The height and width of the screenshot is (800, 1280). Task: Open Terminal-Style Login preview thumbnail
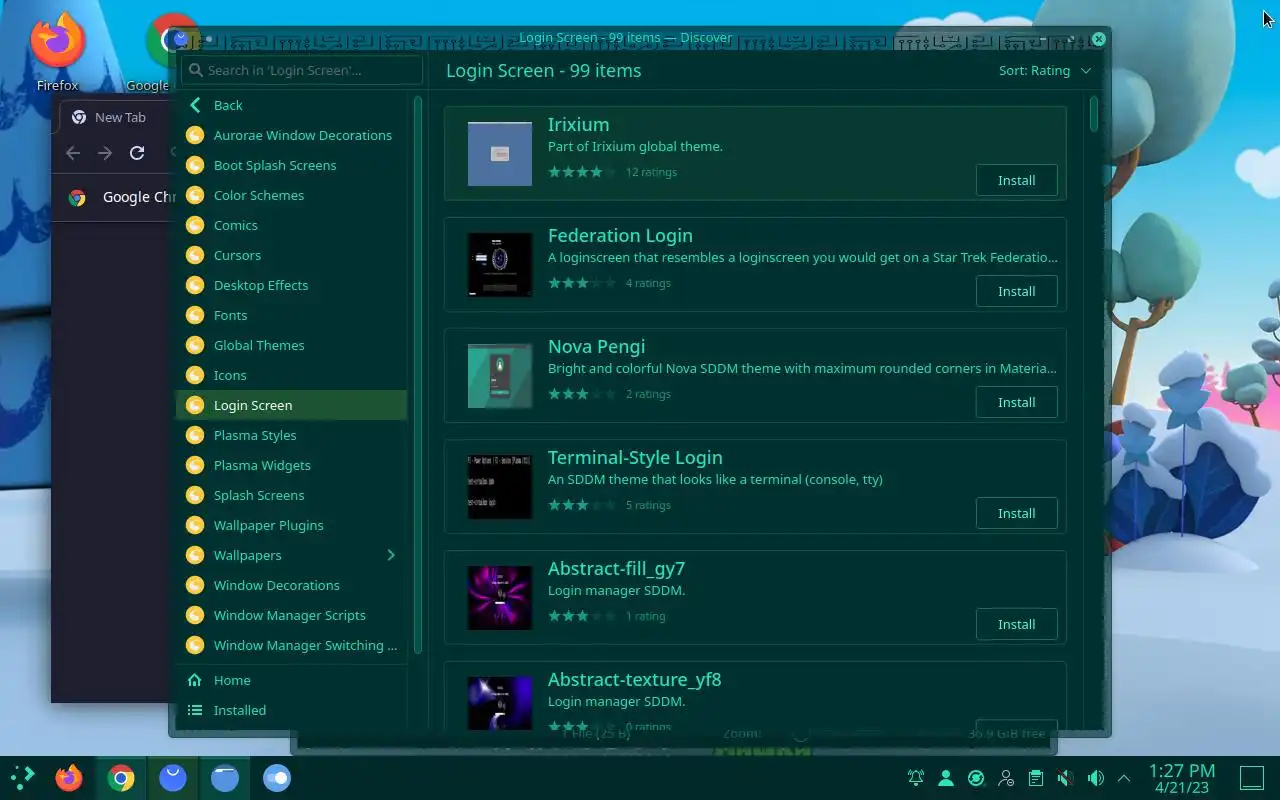pyautogui.click(x=500, y=487)
